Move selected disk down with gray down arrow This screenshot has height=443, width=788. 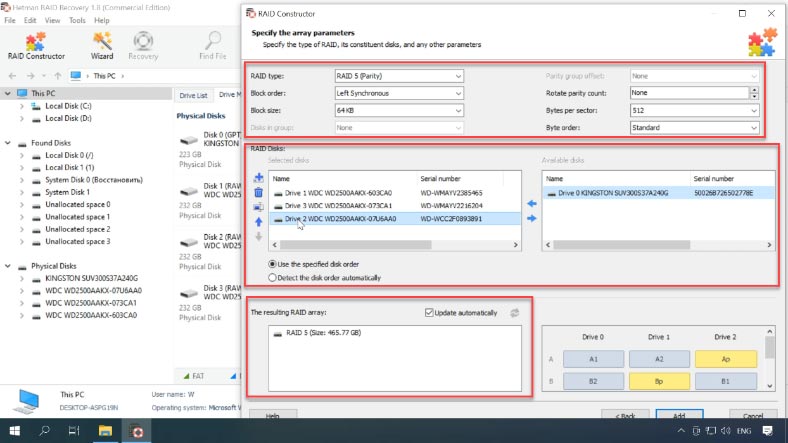258,236
